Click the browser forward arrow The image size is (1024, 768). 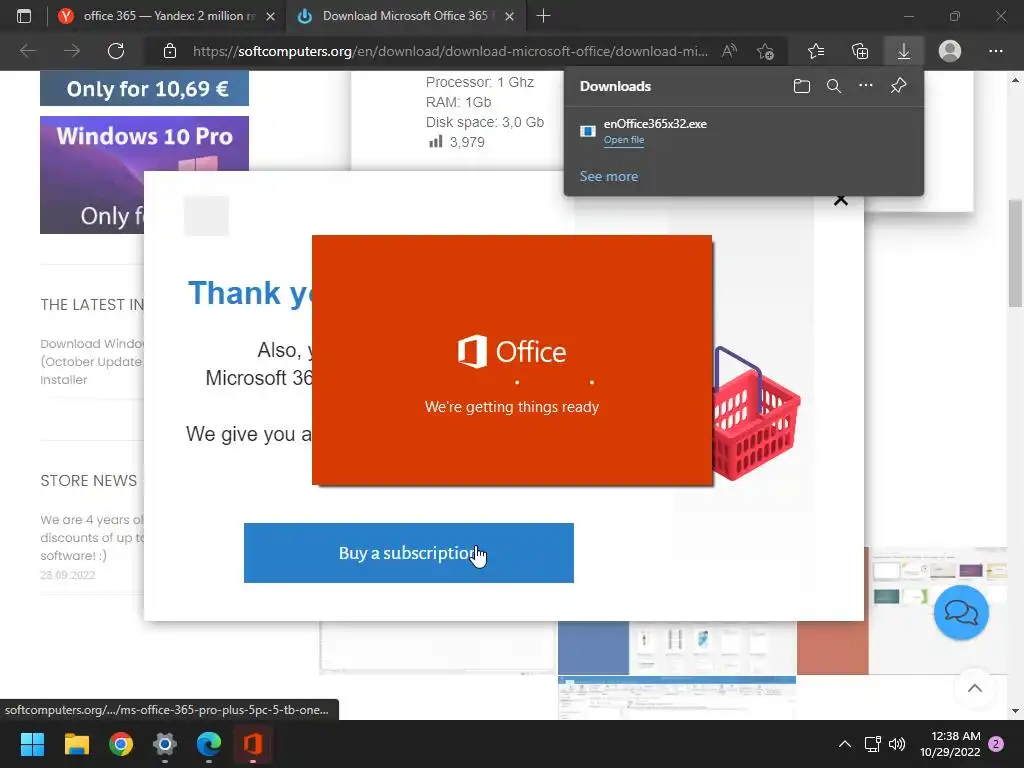point(72,51)
